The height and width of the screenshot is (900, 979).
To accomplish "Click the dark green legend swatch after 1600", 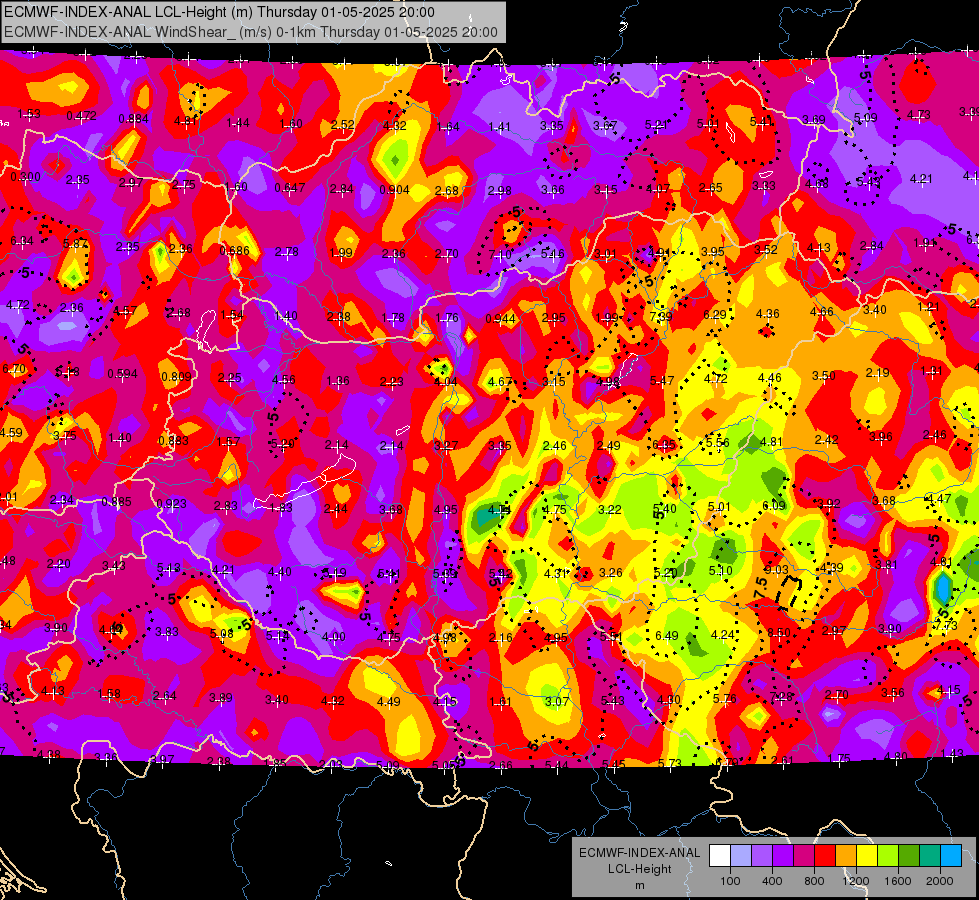I will (909, 856).
